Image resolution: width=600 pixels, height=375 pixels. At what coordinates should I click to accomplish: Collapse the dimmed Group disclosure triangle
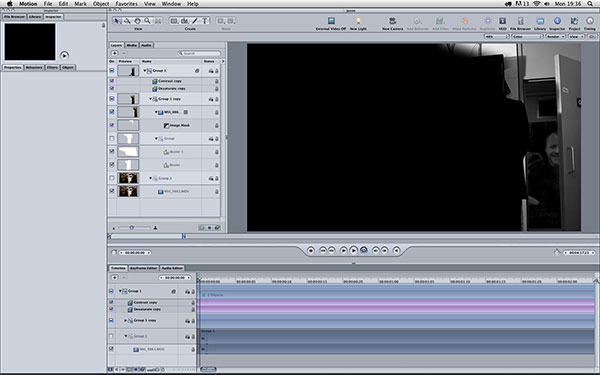(x=156, y=139)
